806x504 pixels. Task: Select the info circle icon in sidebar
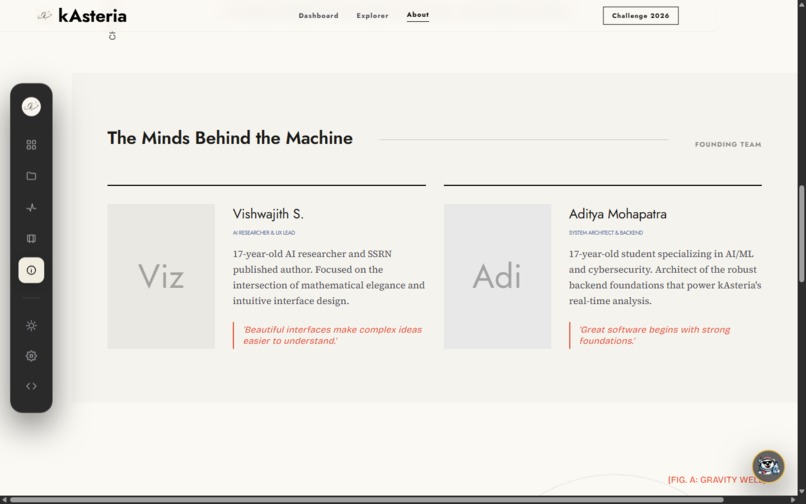(x=31, y=270)
